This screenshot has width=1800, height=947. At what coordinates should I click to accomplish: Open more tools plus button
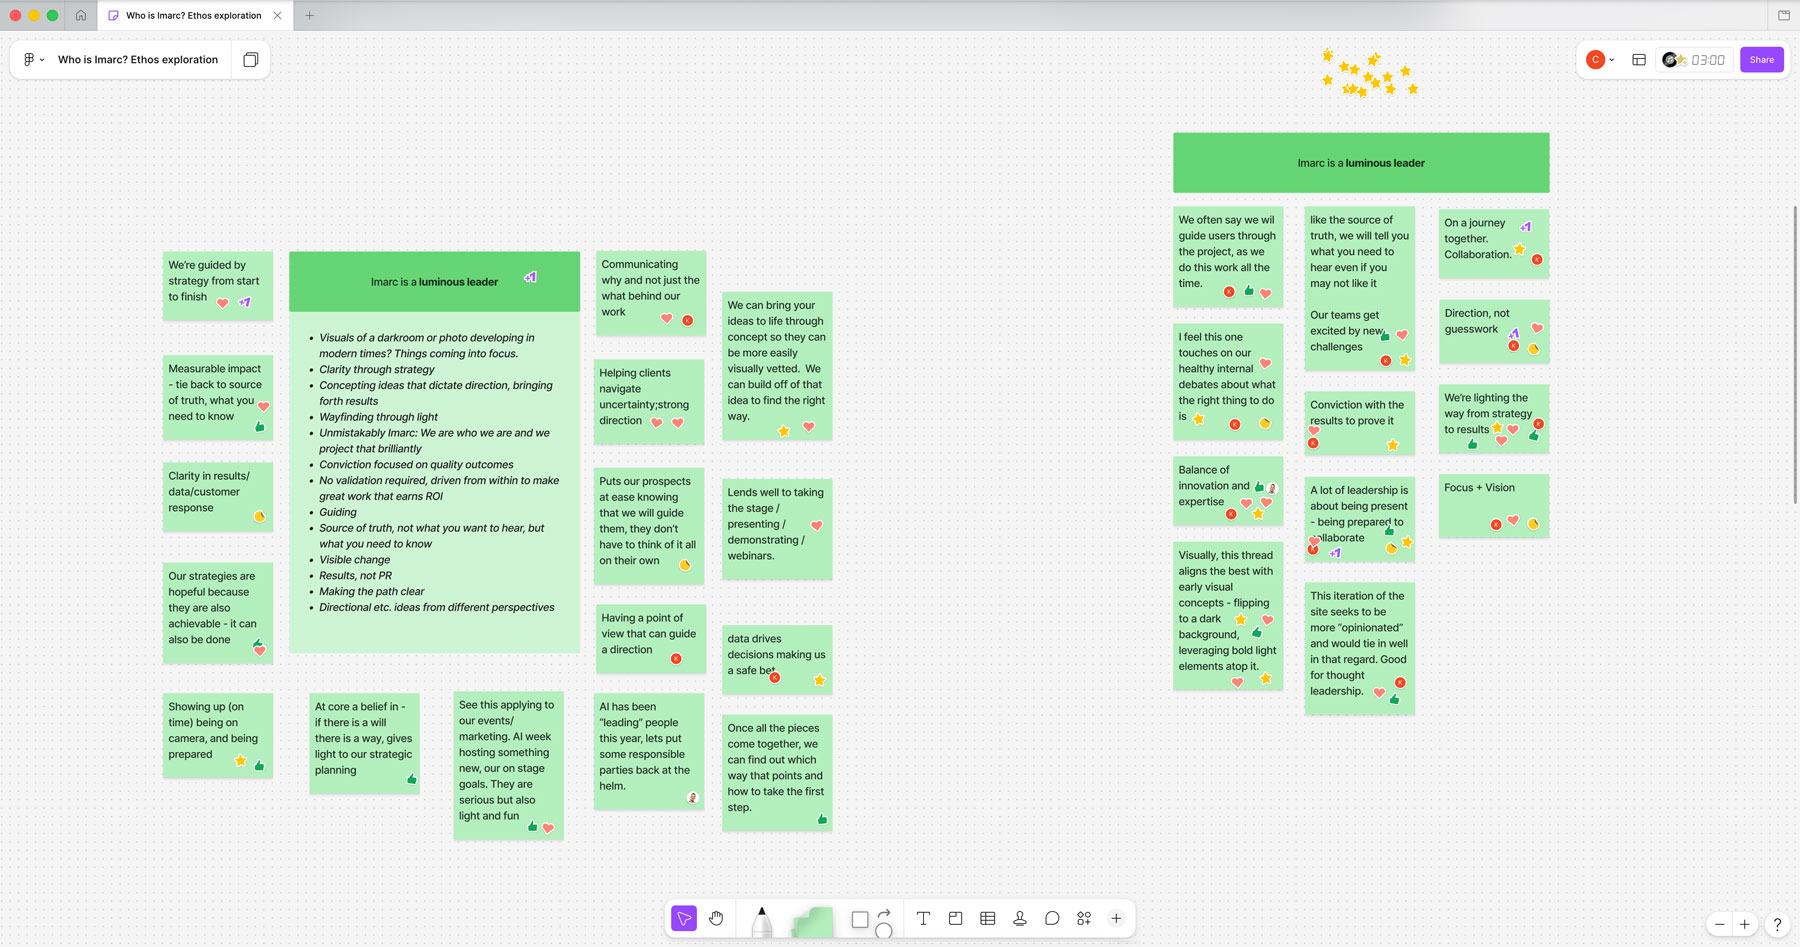pyautogui.click(x=1116, y=918)
